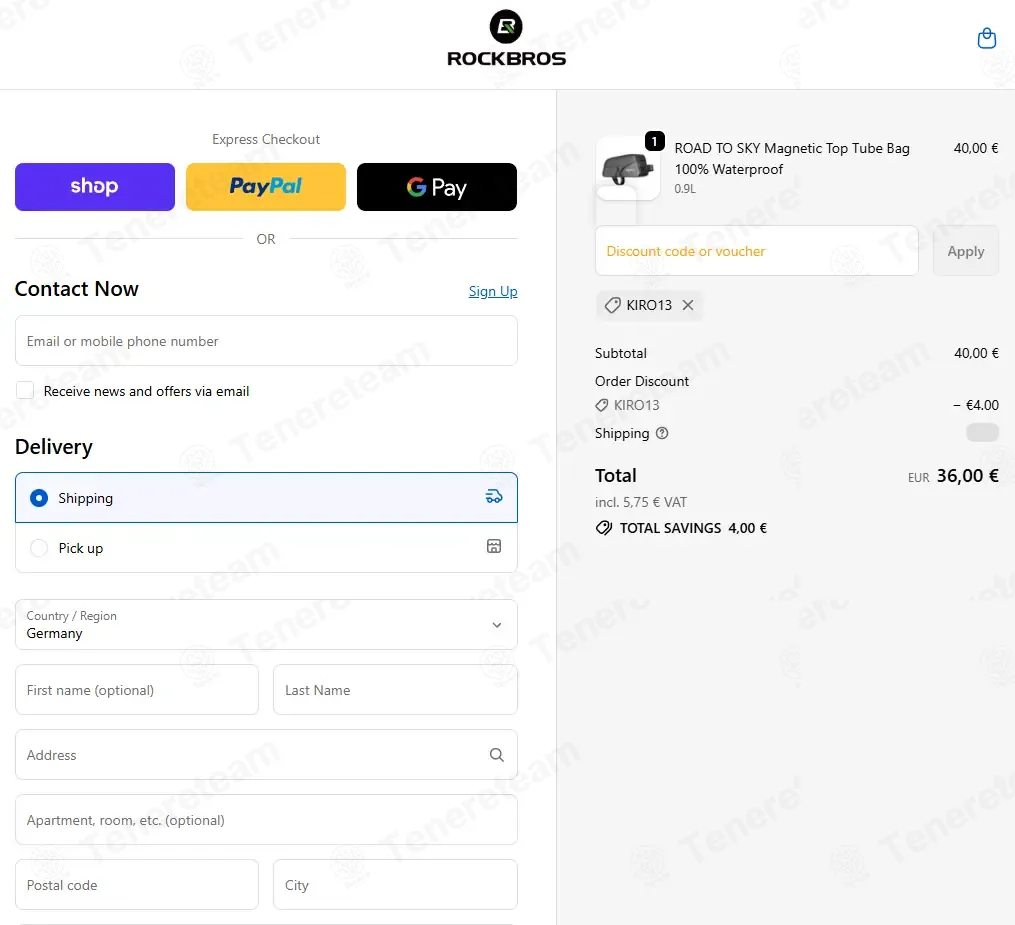Click the ROAD TO SKY Magnetic Top Tube Bag title
Image resolution: width=1015 pixels, height=925 pixels.
click(x=792, y=159)
